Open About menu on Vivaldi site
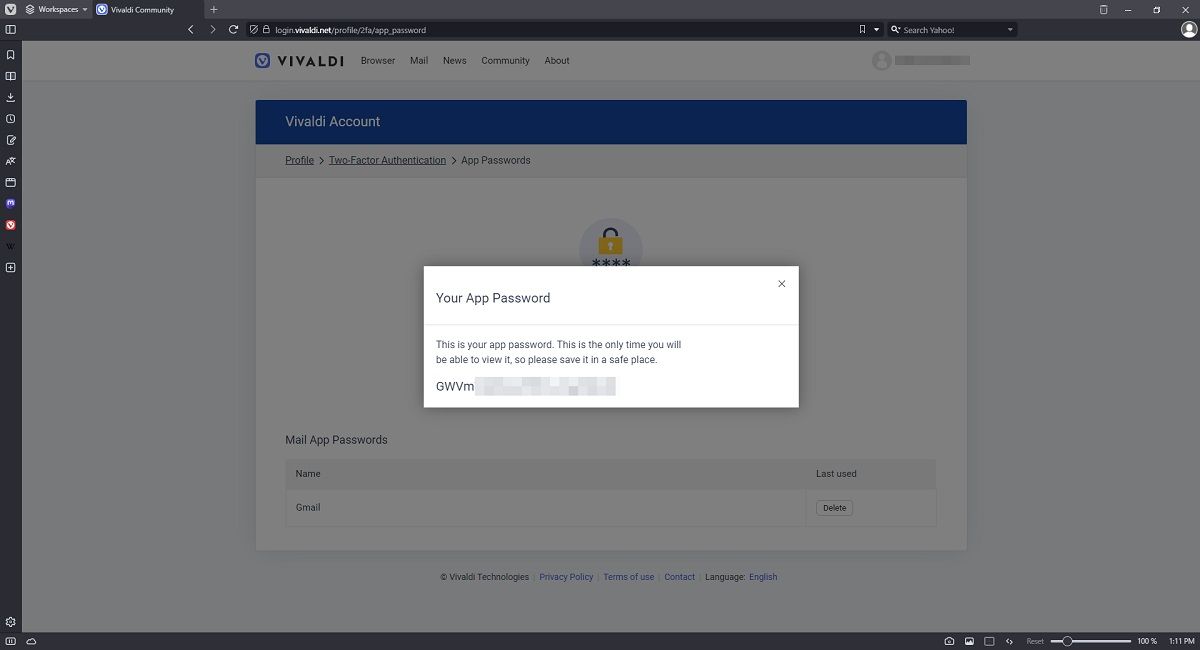The height and width of the screenshot is (650, 1200). pos(557,61)
